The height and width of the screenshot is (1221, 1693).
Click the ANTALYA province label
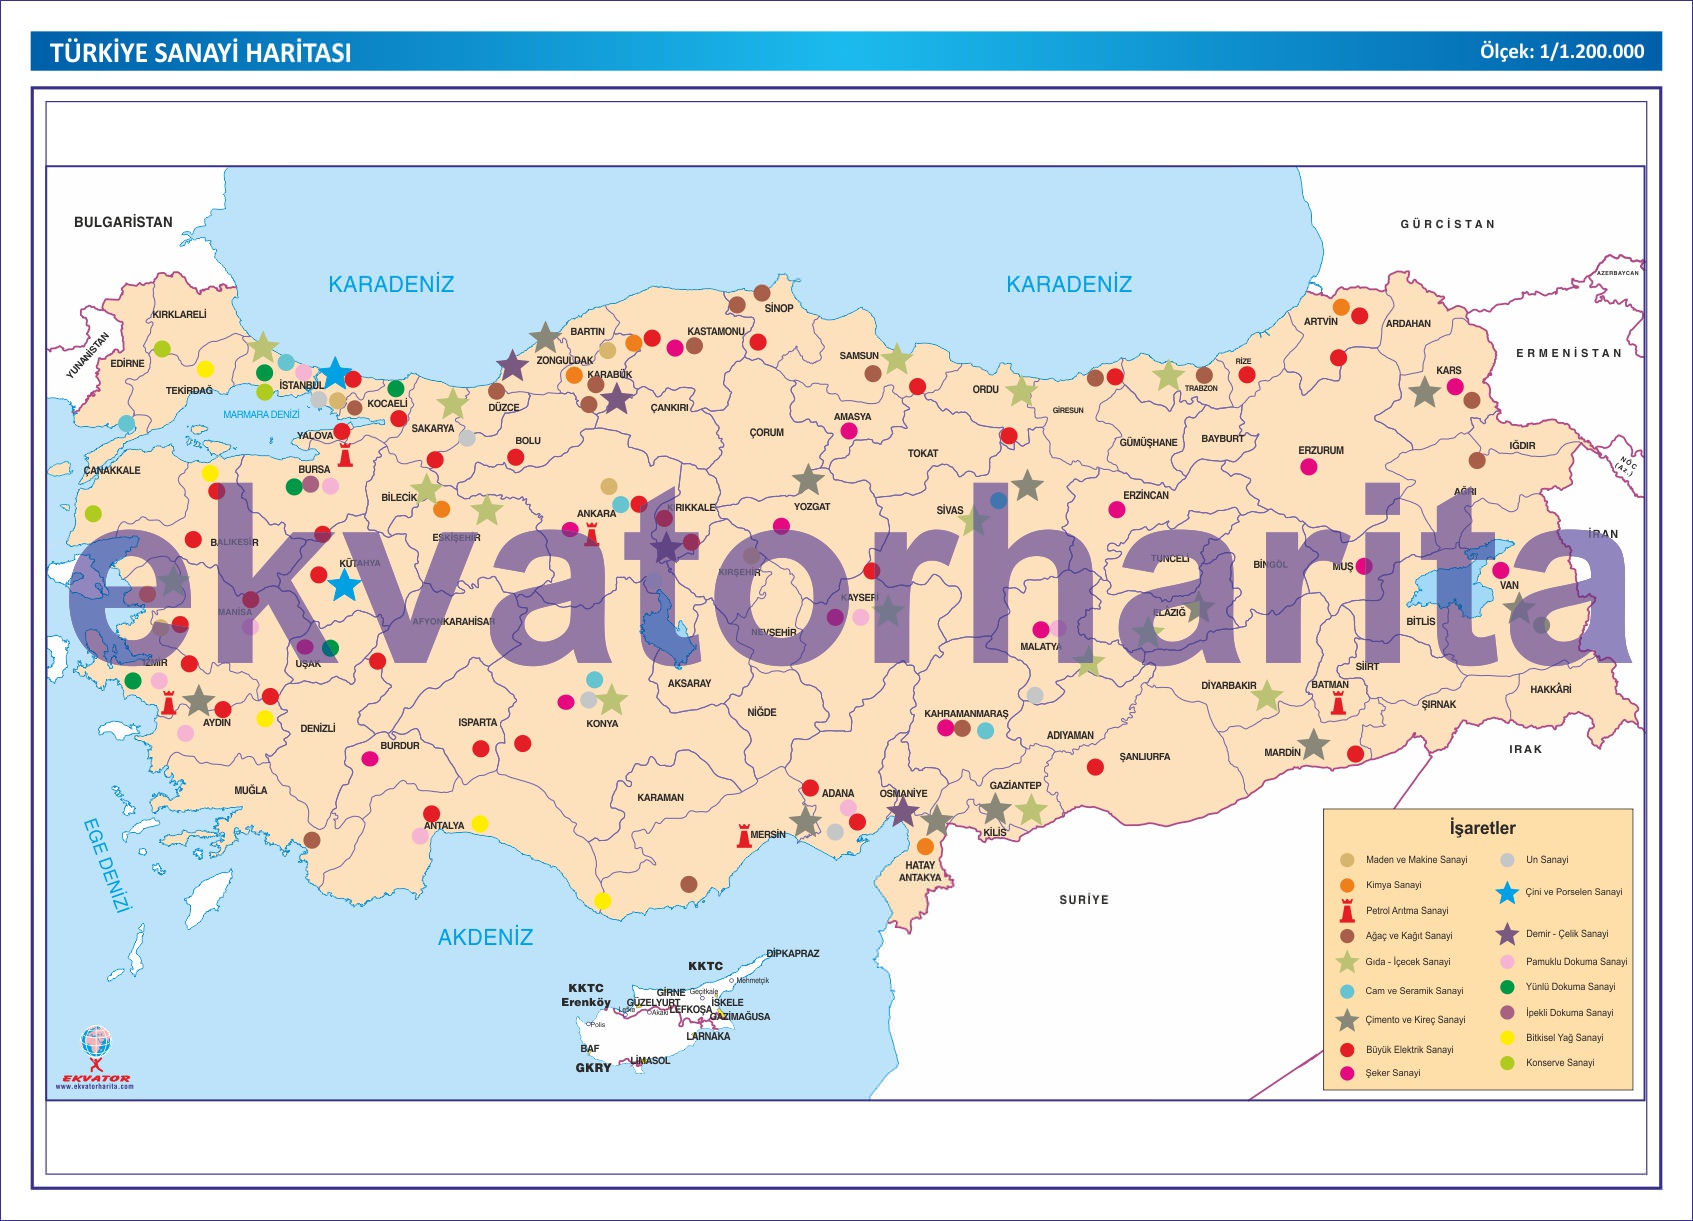pos(444,825)
